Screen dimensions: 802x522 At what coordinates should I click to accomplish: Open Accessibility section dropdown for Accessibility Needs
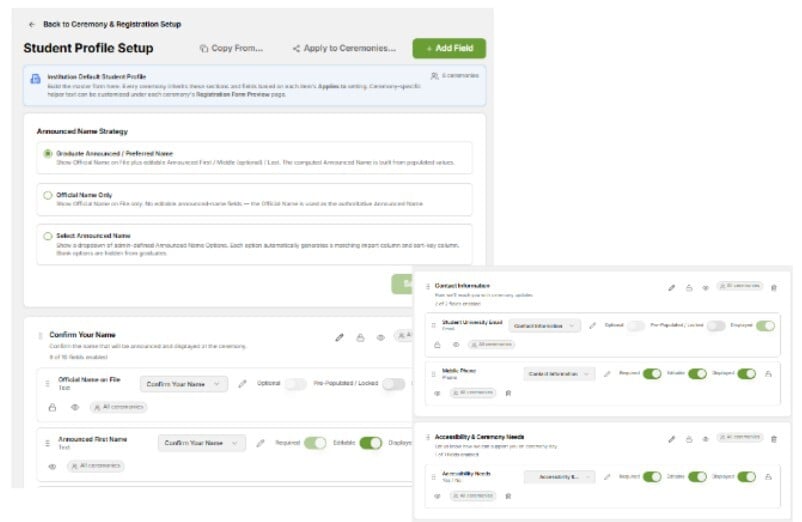[x=559, y=476]
